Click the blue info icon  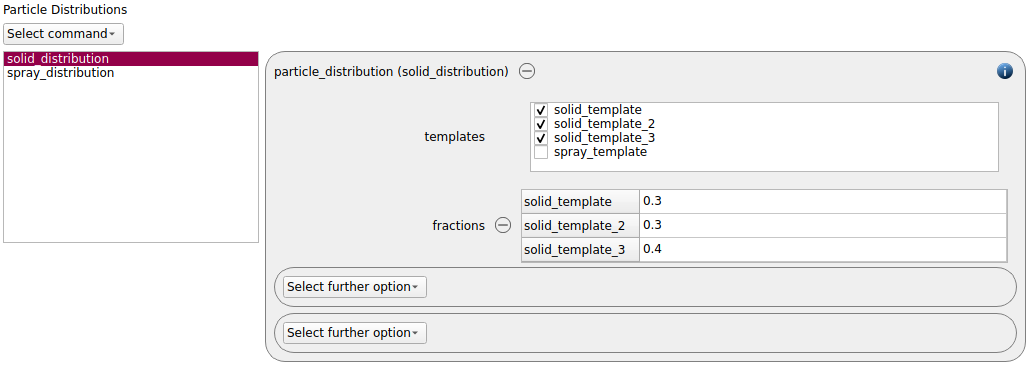pyautogui.click(x=1004, y=72)
